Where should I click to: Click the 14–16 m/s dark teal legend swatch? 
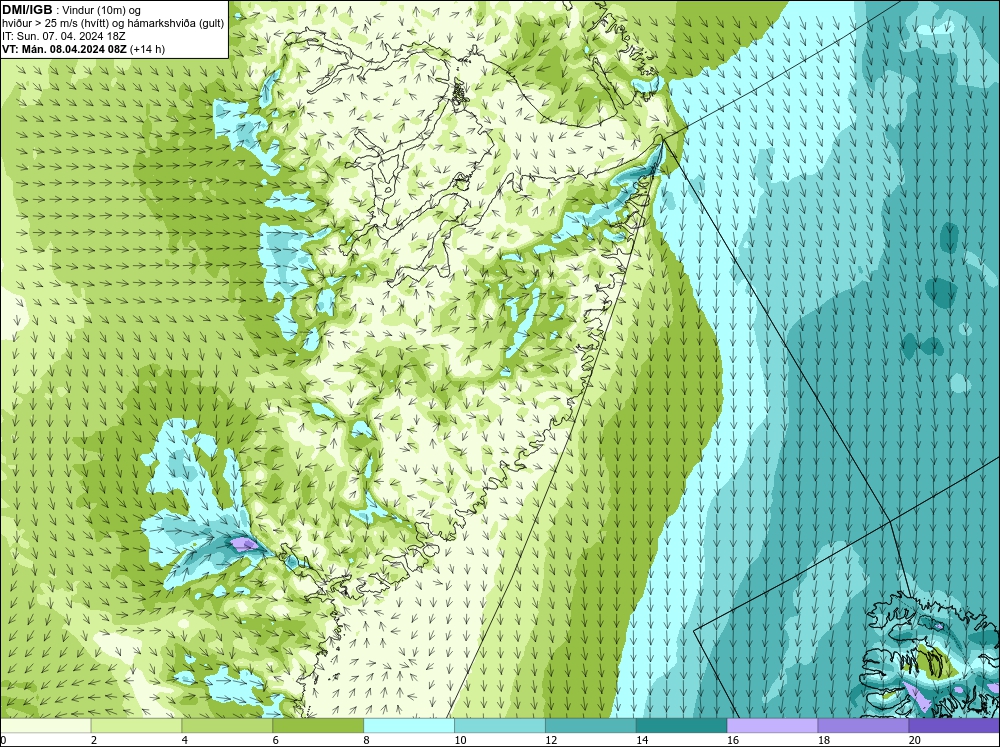pyautogui.click(x=682, y=726)
